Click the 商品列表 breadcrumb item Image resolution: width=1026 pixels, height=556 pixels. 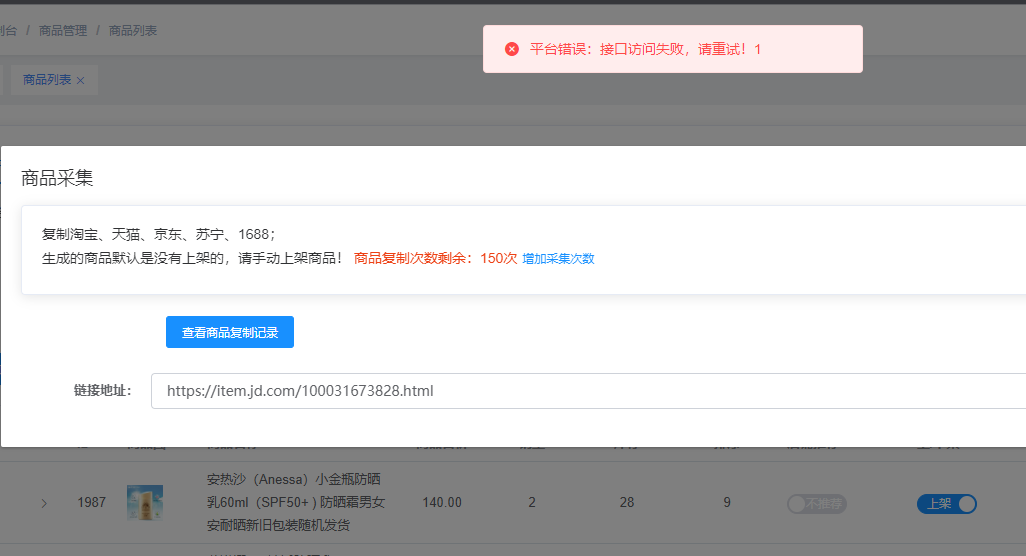point(133,31)
